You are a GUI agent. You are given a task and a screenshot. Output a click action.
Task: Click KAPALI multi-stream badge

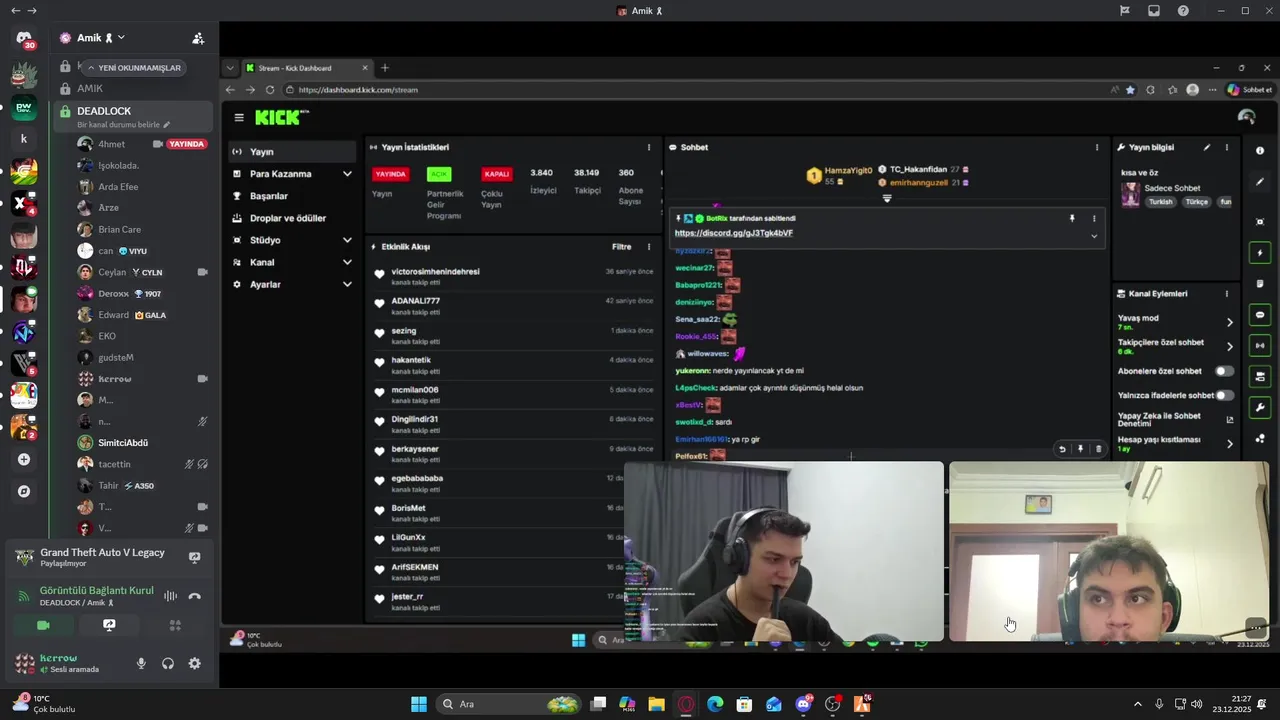(x=497, y=174)
